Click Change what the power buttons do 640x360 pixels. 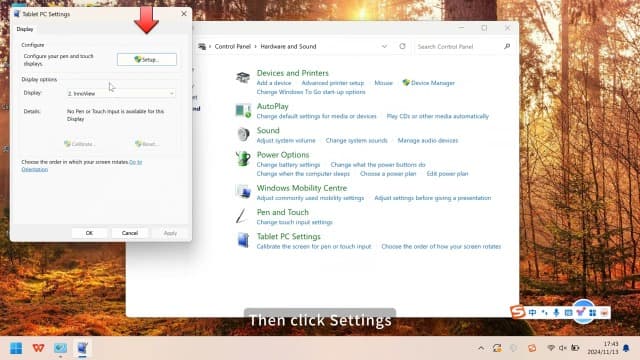[378, 165]
